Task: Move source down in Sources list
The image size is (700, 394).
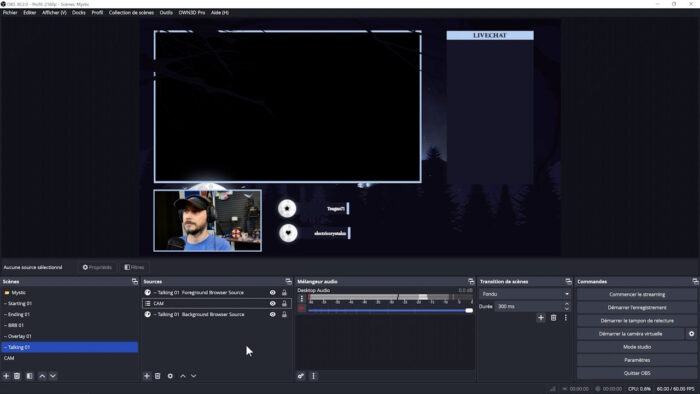Action: [x=194, y=376]
